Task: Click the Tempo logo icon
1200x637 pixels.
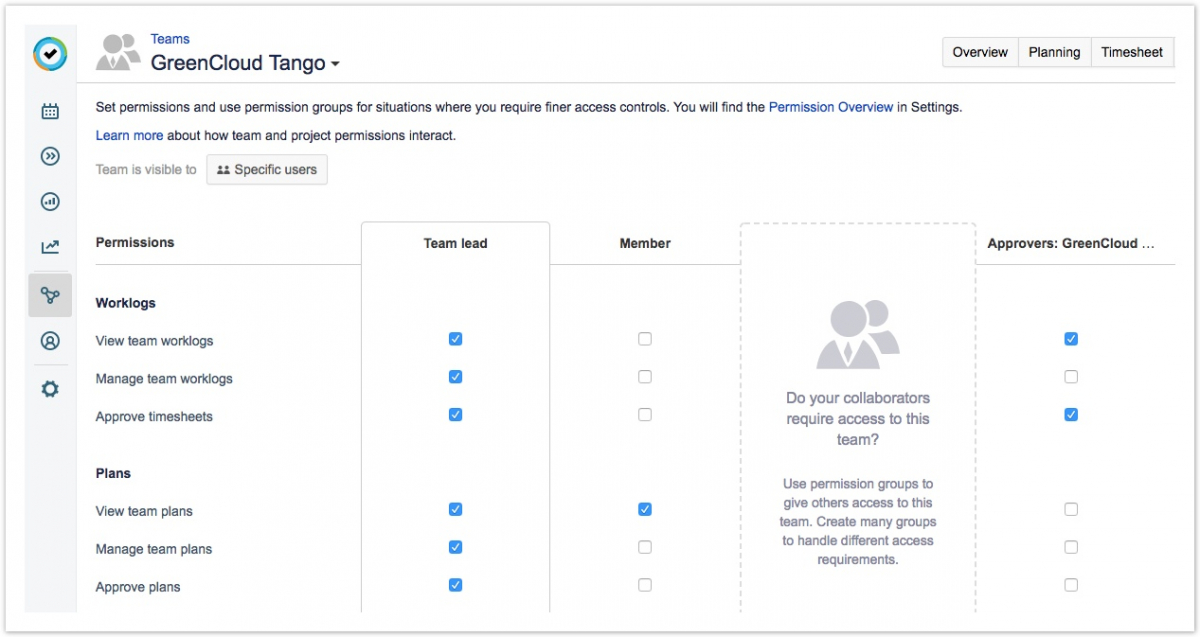Action: [50, 54]
